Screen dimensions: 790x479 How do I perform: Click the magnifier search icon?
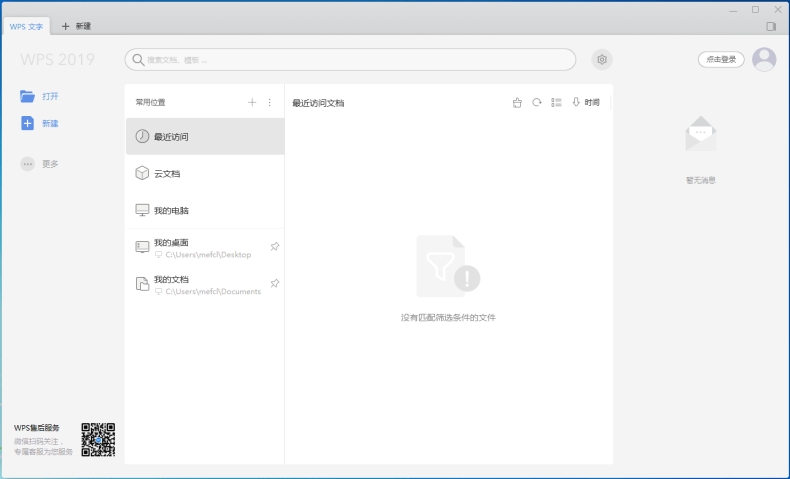[x=138, y=60]
